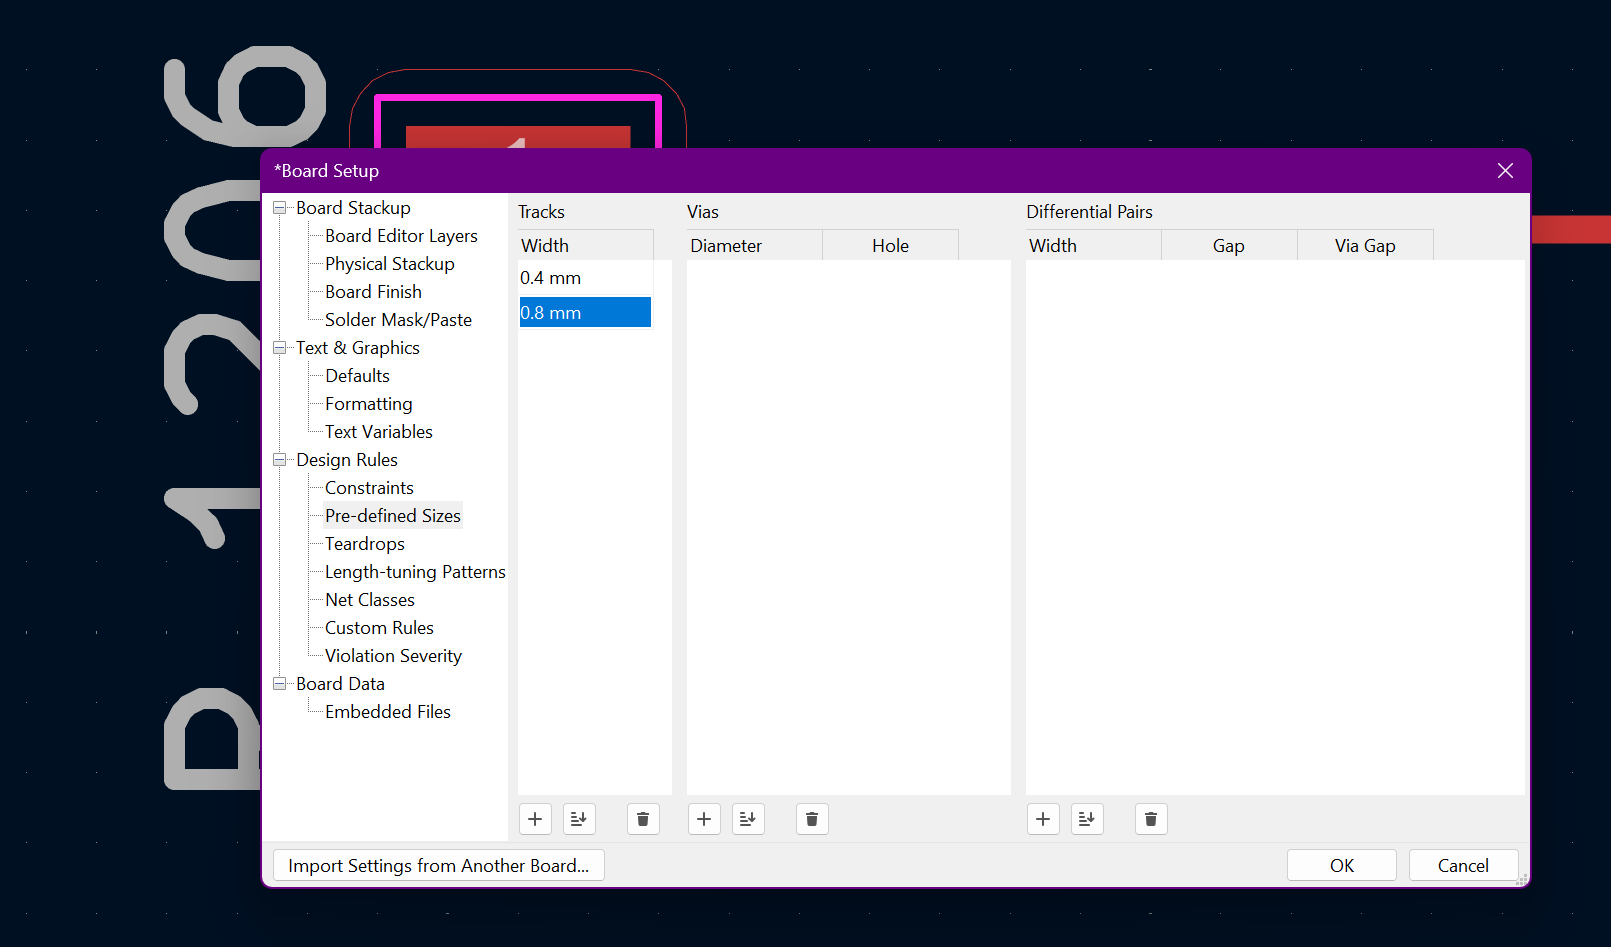Close the Board Setup dialog

coord(1505,171)
